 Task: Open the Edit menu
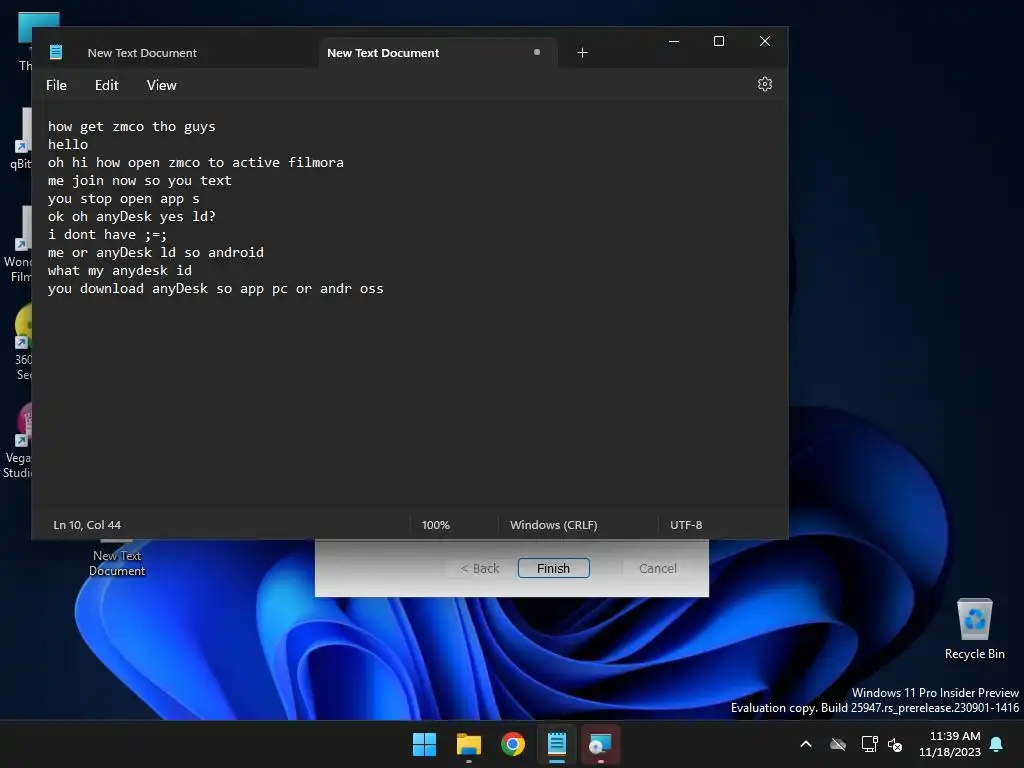tap(106, 85)
